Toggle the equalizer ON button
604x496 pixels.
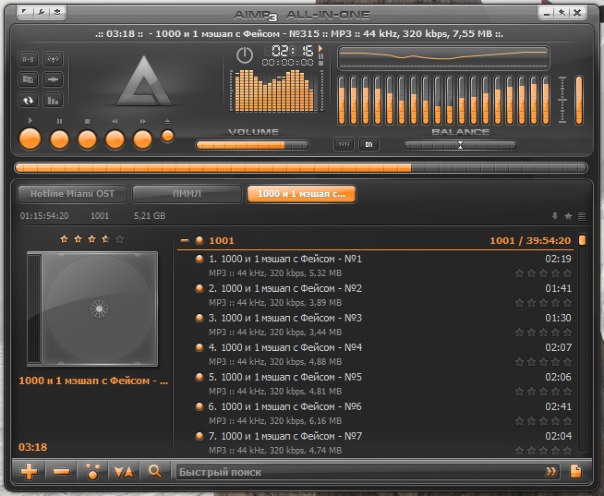pos(369,144)
